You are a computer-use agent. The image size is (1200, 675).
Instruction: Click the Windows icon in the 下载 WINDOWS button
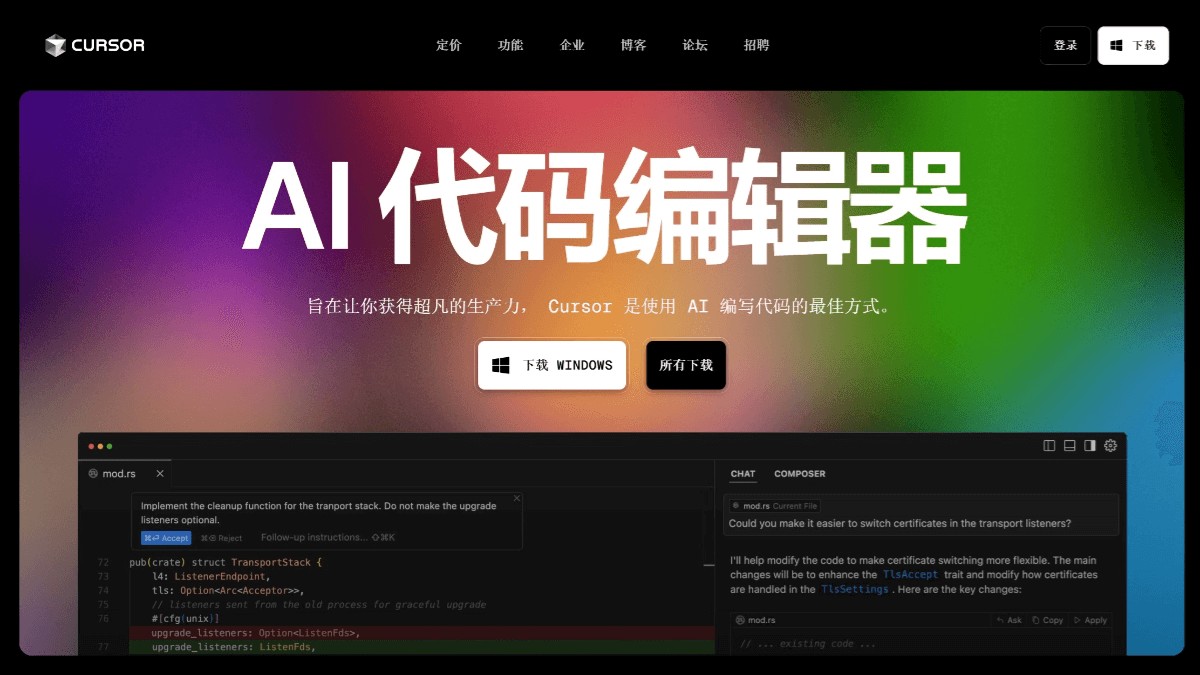click(501, 365)
